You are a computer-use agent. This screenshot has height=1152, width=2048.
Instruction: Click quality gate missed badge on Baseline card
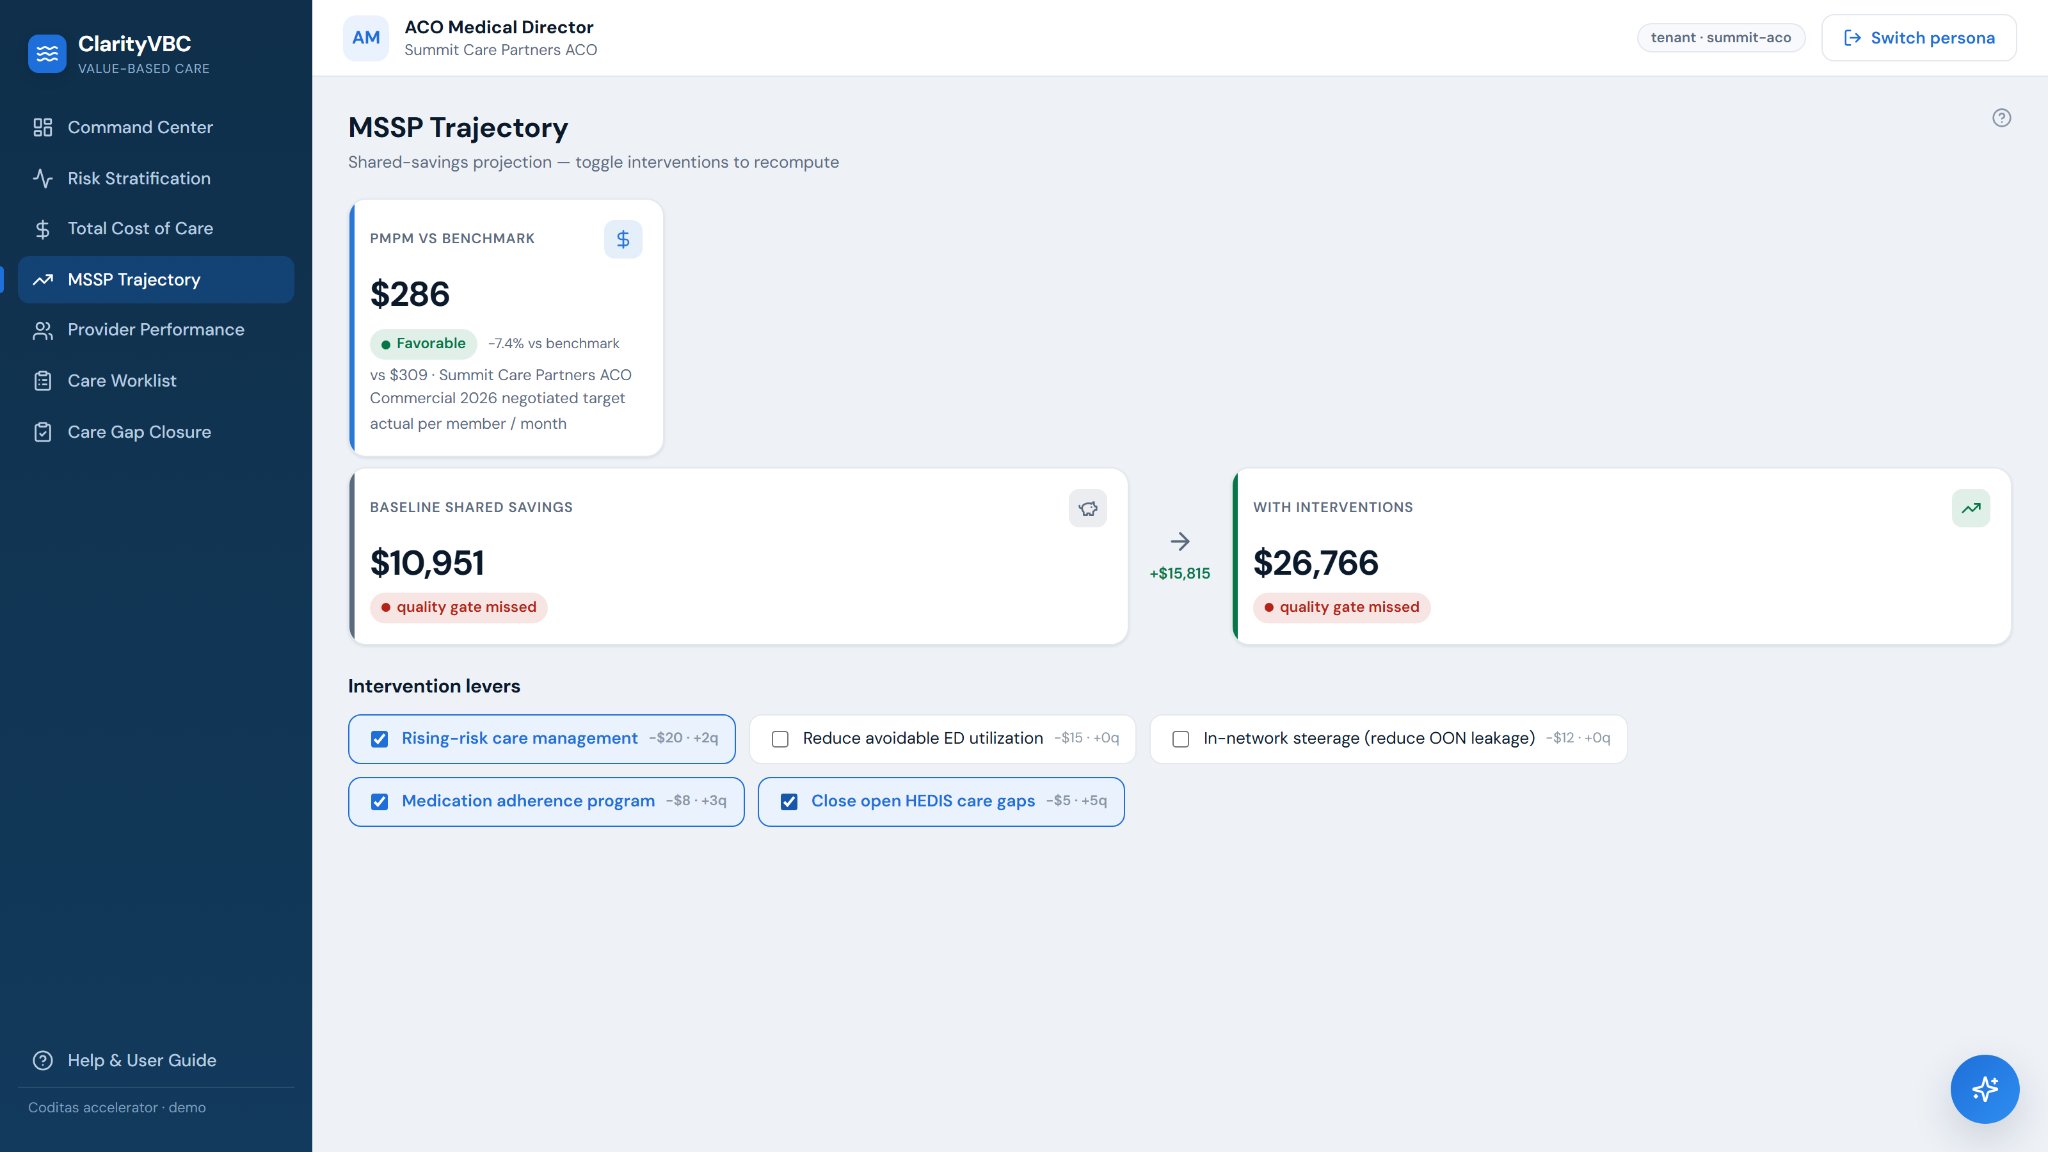pos(458,607)
